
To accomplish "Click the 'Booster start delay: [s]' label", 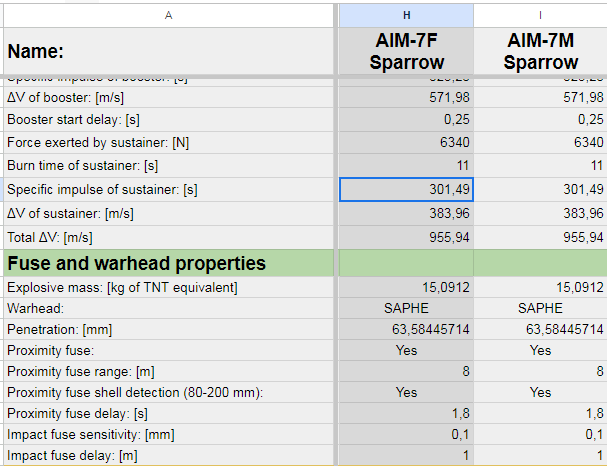I will tap(73, 120).
